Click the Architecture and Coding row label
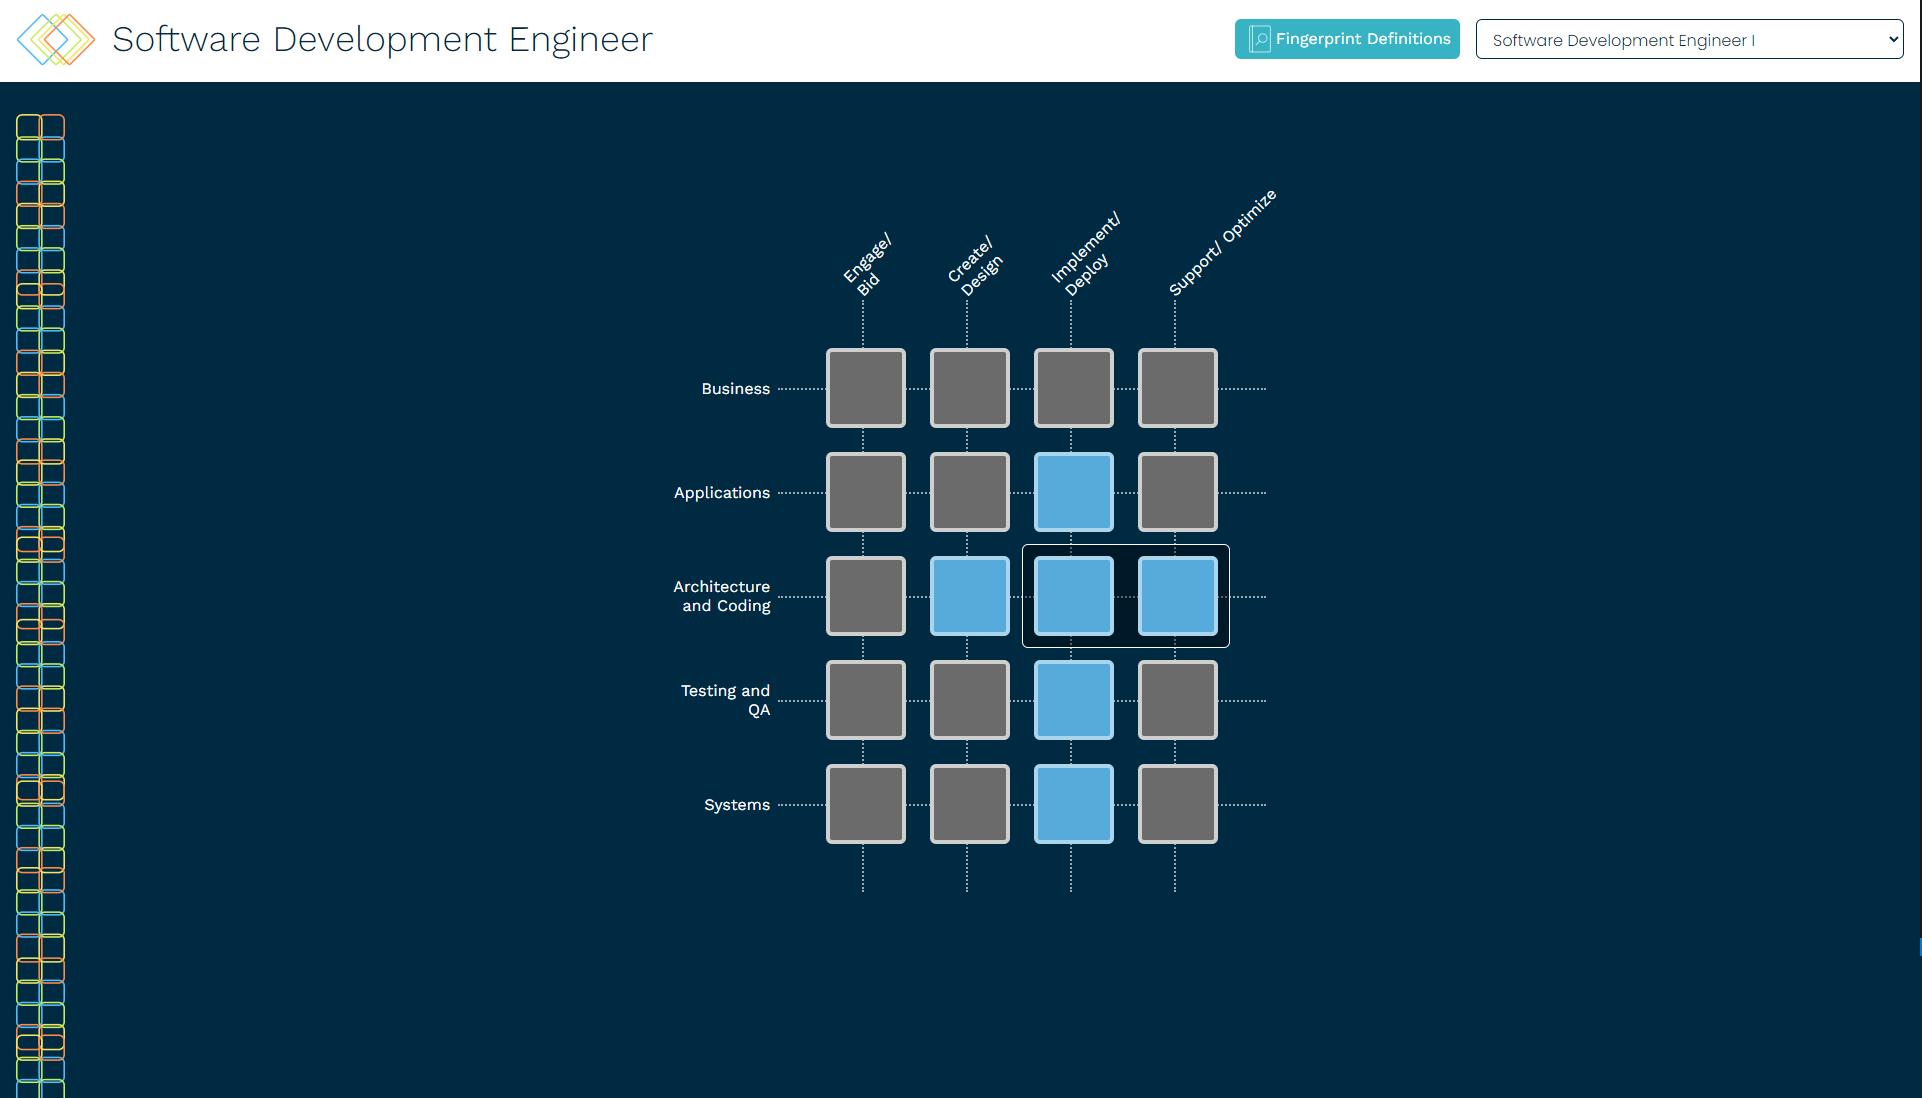 pos(722,596)
